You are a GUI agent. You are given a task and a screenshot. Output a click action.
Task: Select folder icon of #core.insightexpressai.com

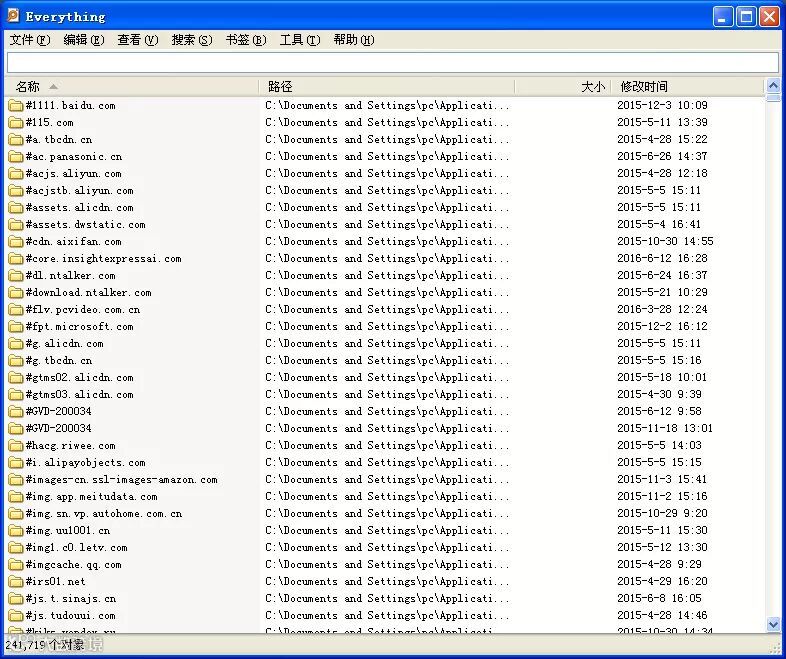pyautogui.click(x=16, y=259)
